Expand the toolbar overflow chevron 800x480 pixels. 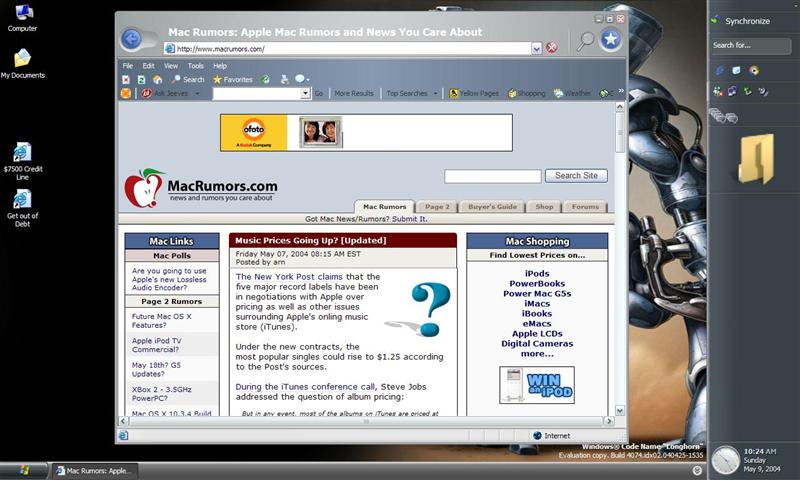[621, 91]
